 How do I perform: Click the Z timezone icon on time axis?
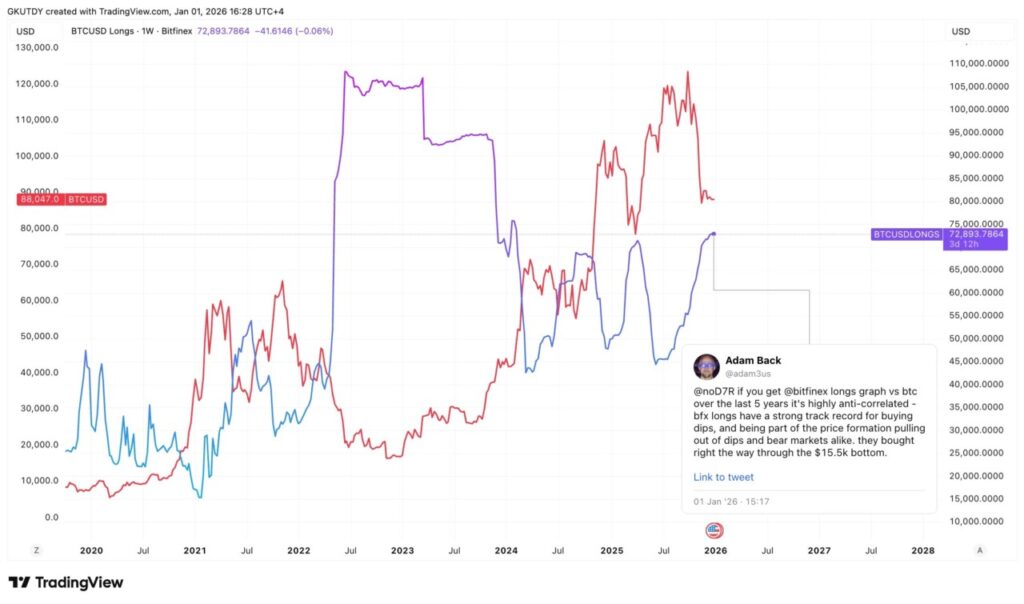tap(36, 550)
